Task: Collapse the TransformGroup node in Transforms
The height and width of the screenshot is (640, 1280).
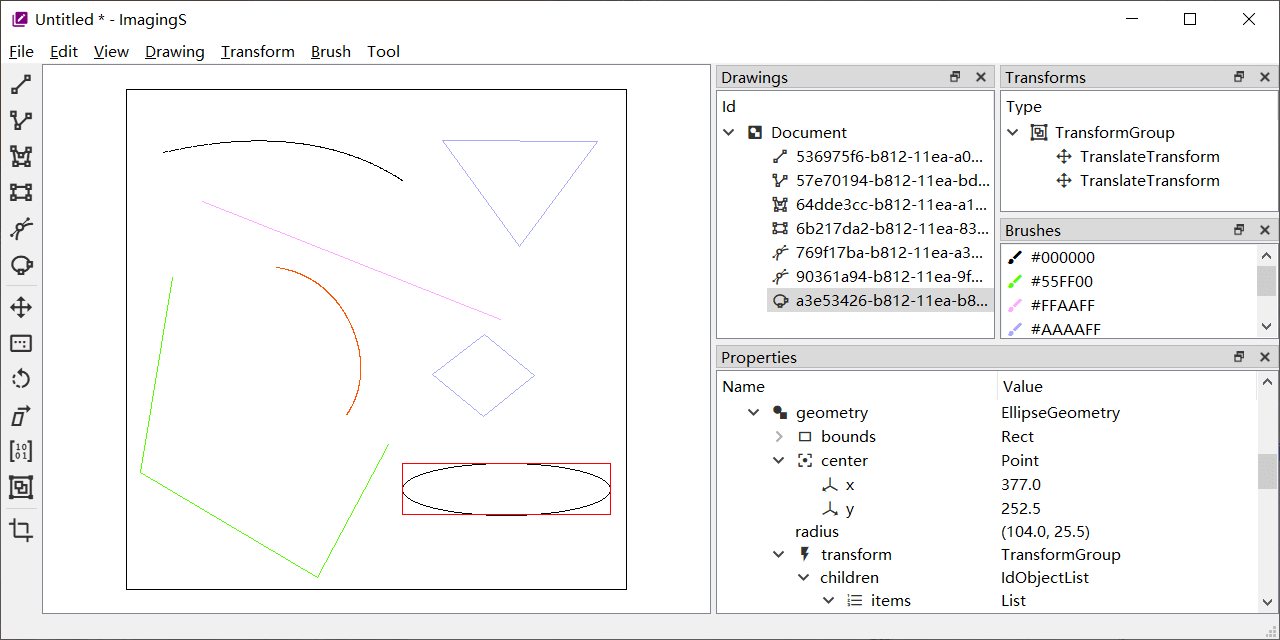Action: tap(1013, 132)
